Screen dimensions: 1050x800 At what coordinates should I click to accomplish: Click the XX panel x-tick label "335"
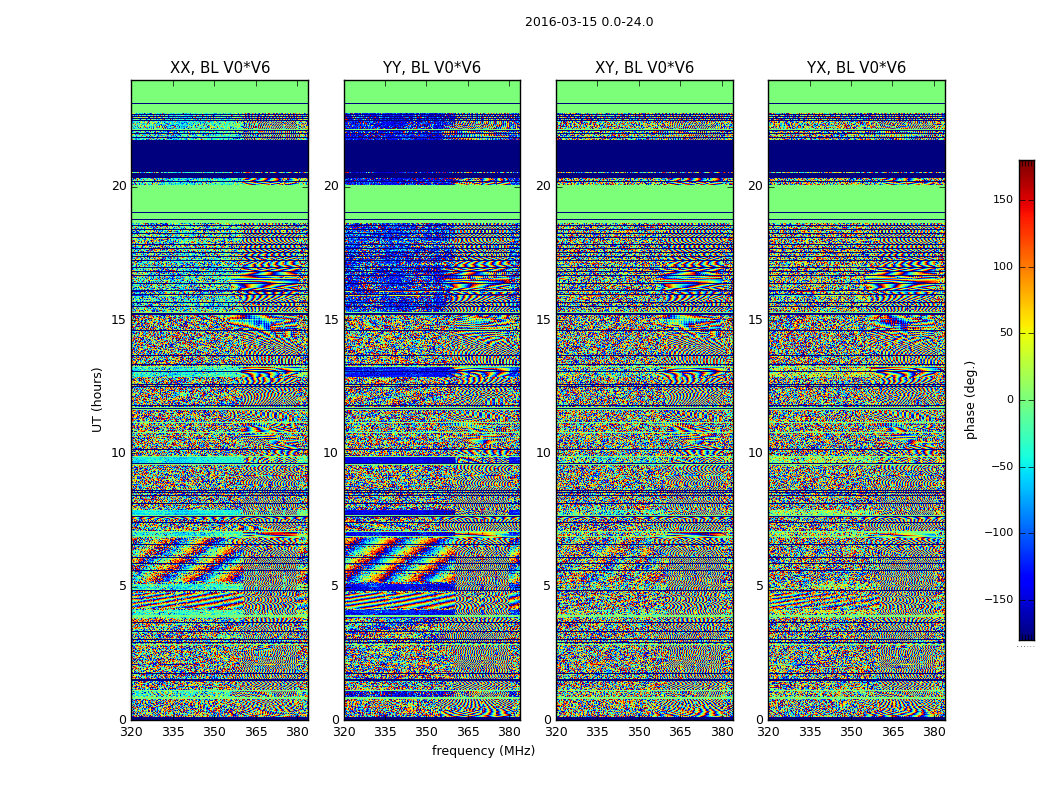(173, 732)
